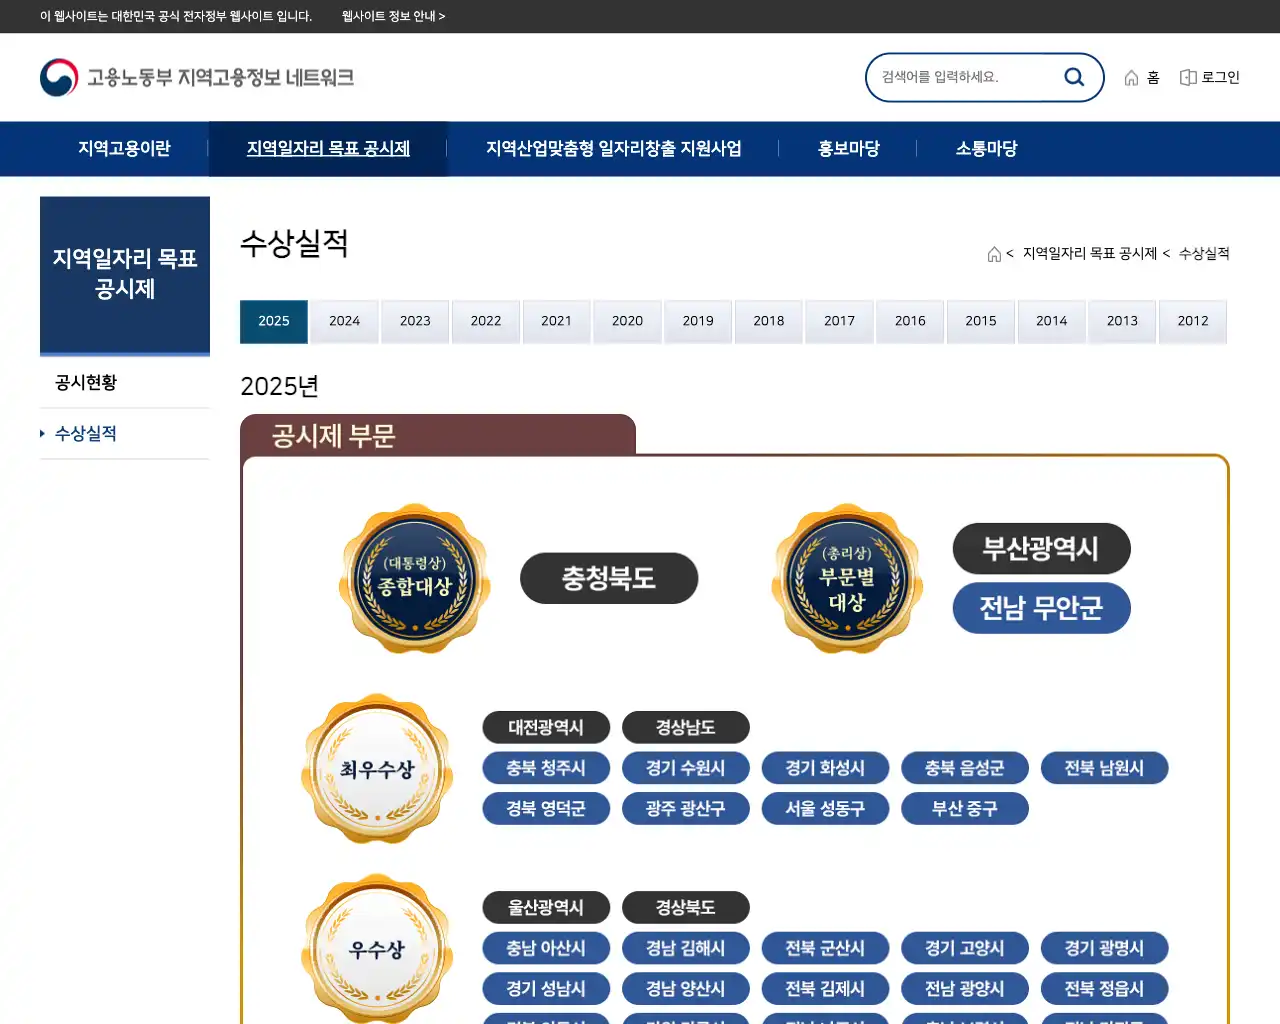Click the 우수상 medal badge
Viewport: 1280px width, 1024px height.
click(377, 950)
